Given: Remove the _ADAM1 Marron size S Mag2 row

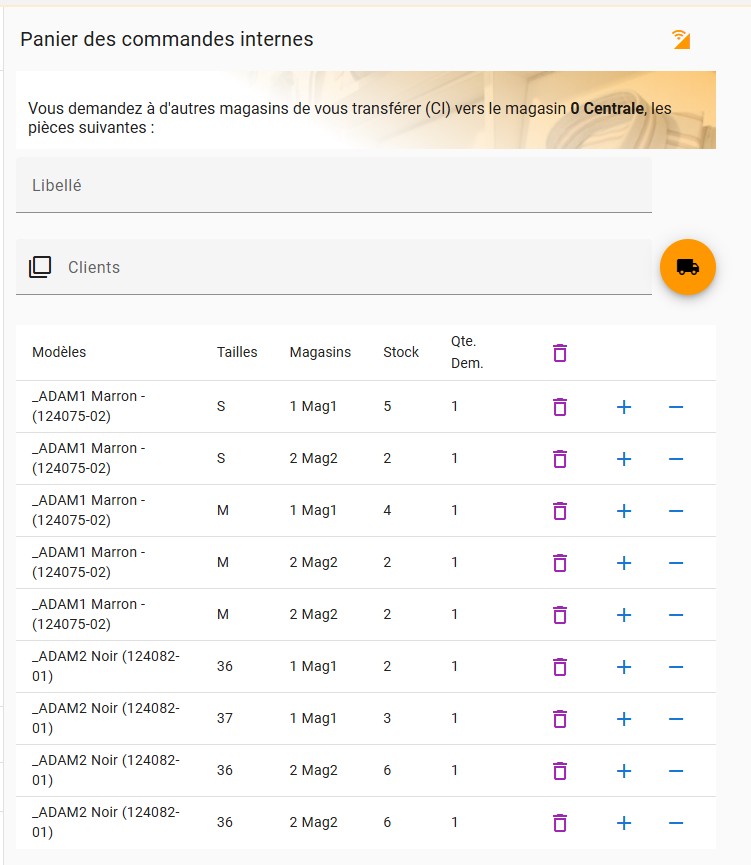Looking at the screenshot, I should pos(560,458).
